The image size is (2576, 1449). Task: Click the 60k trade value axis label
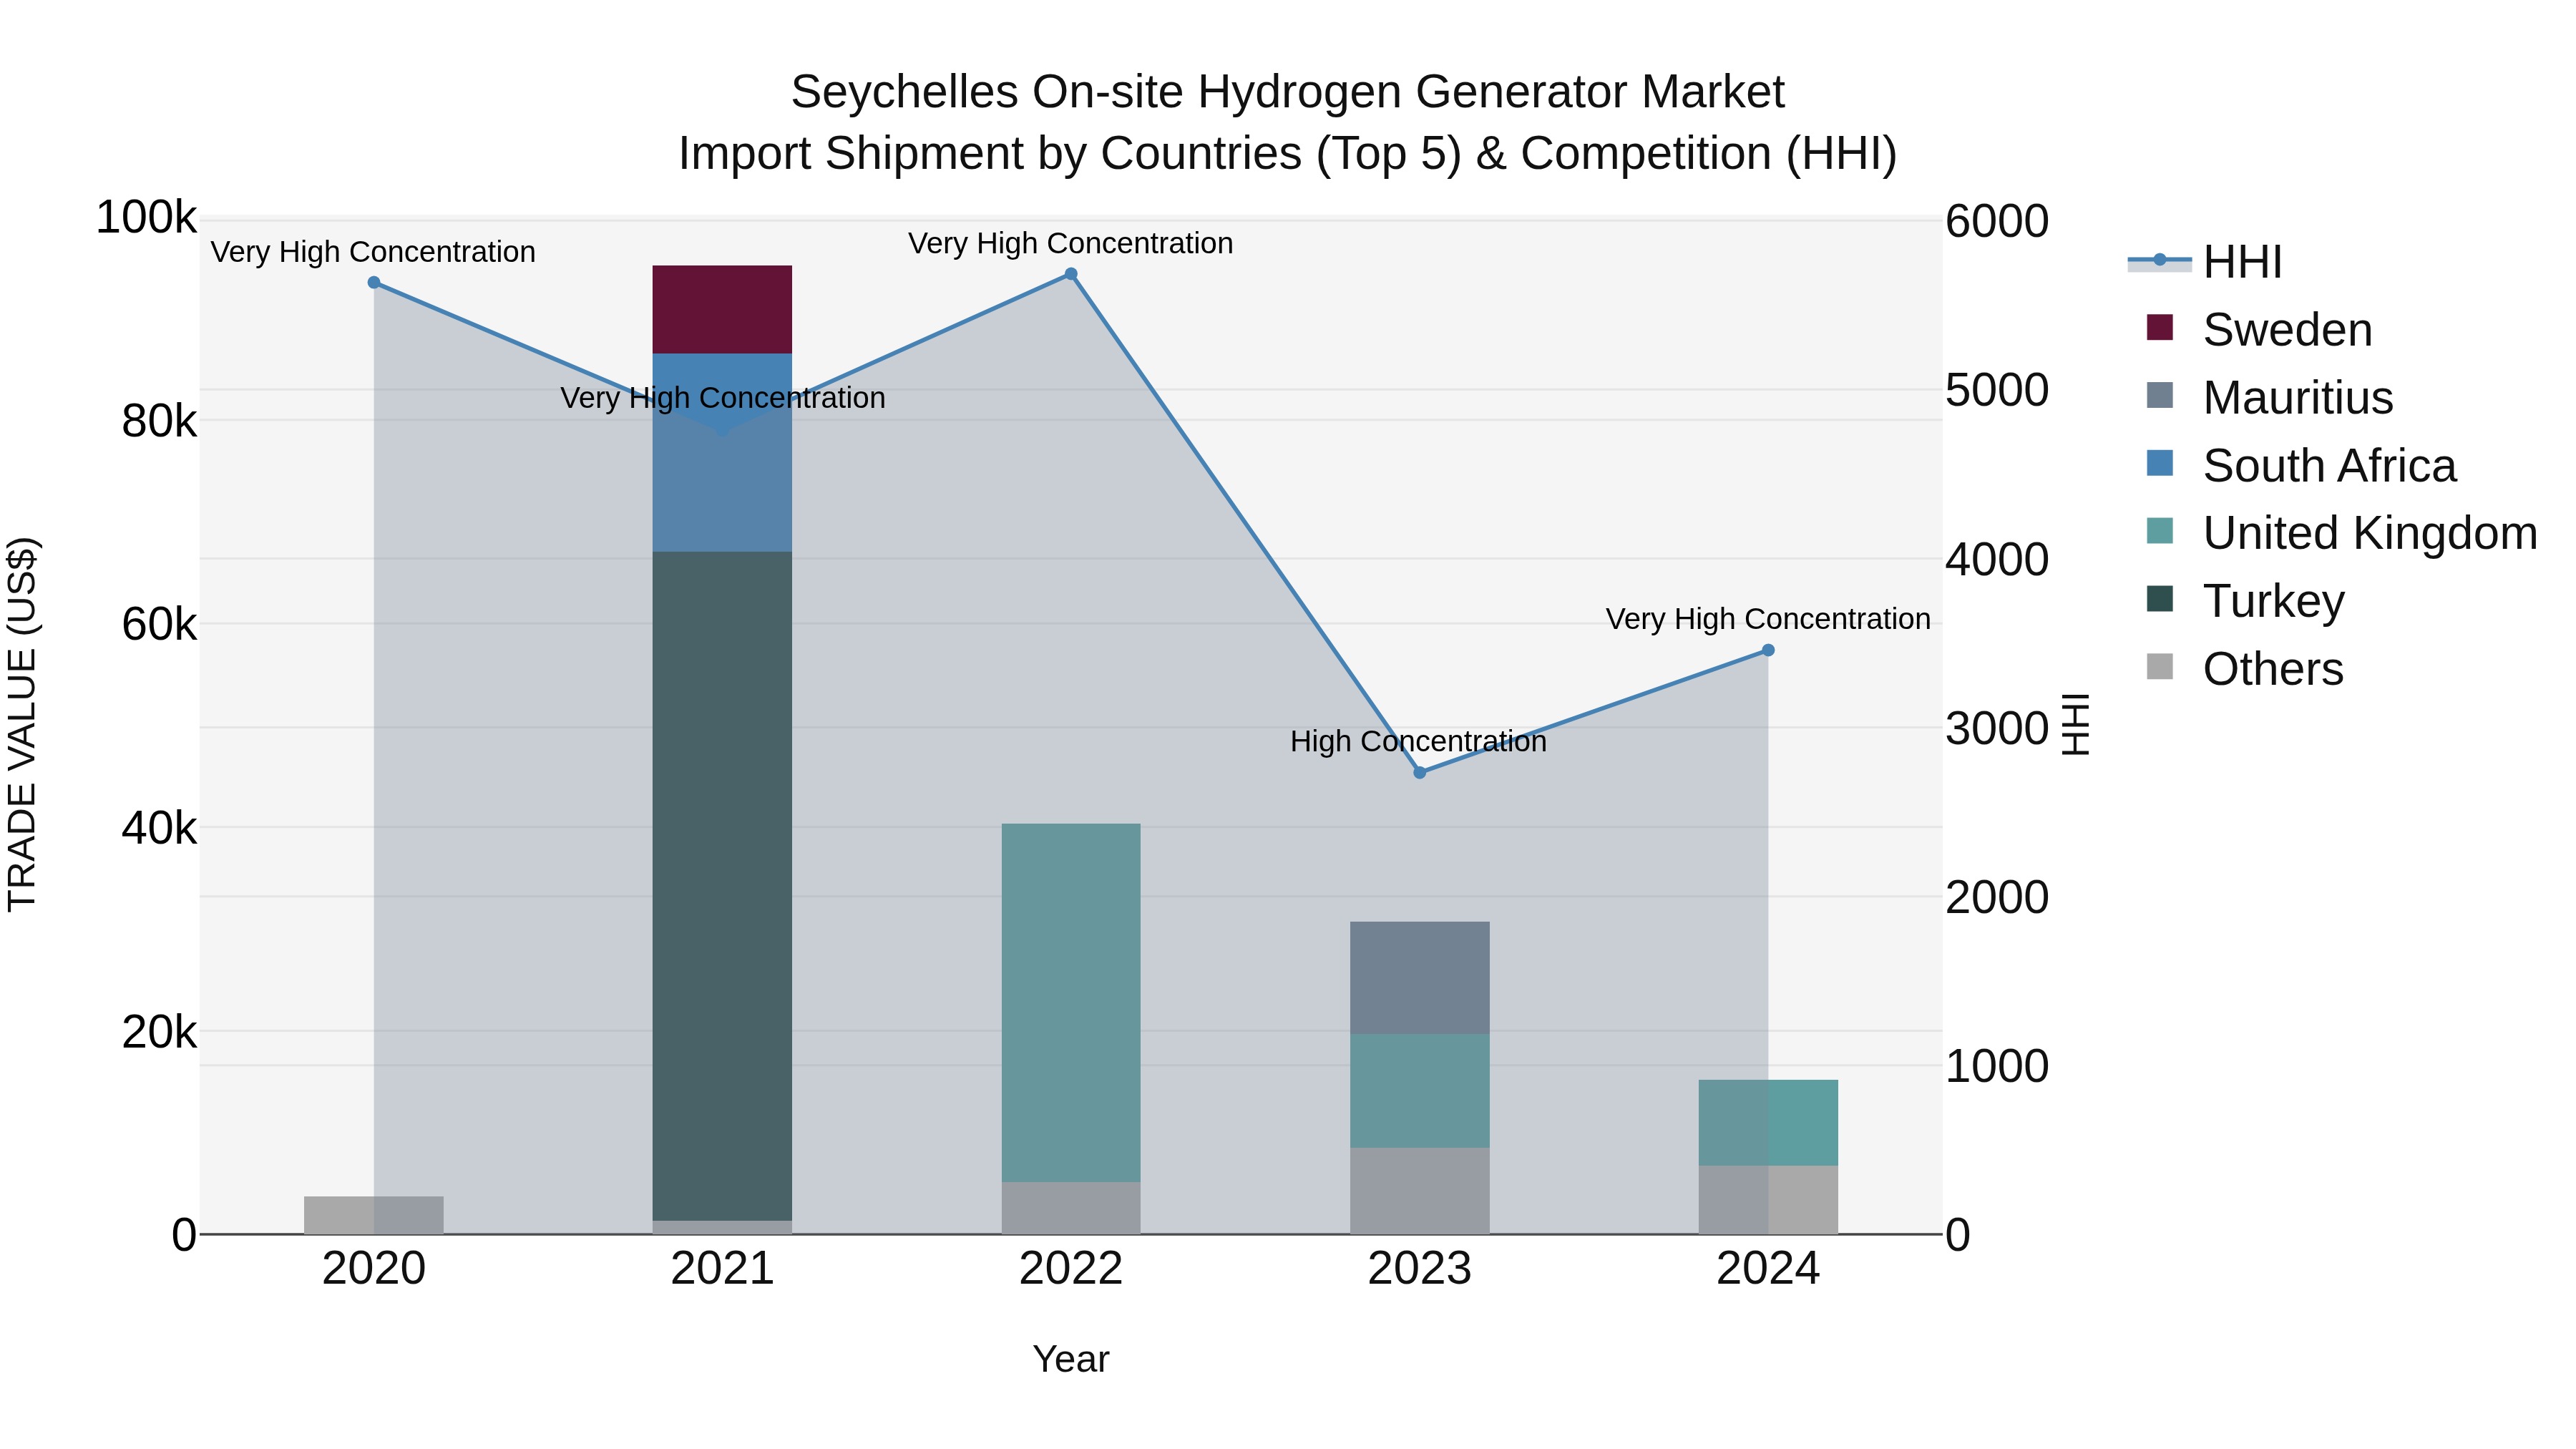pos(160,625)
